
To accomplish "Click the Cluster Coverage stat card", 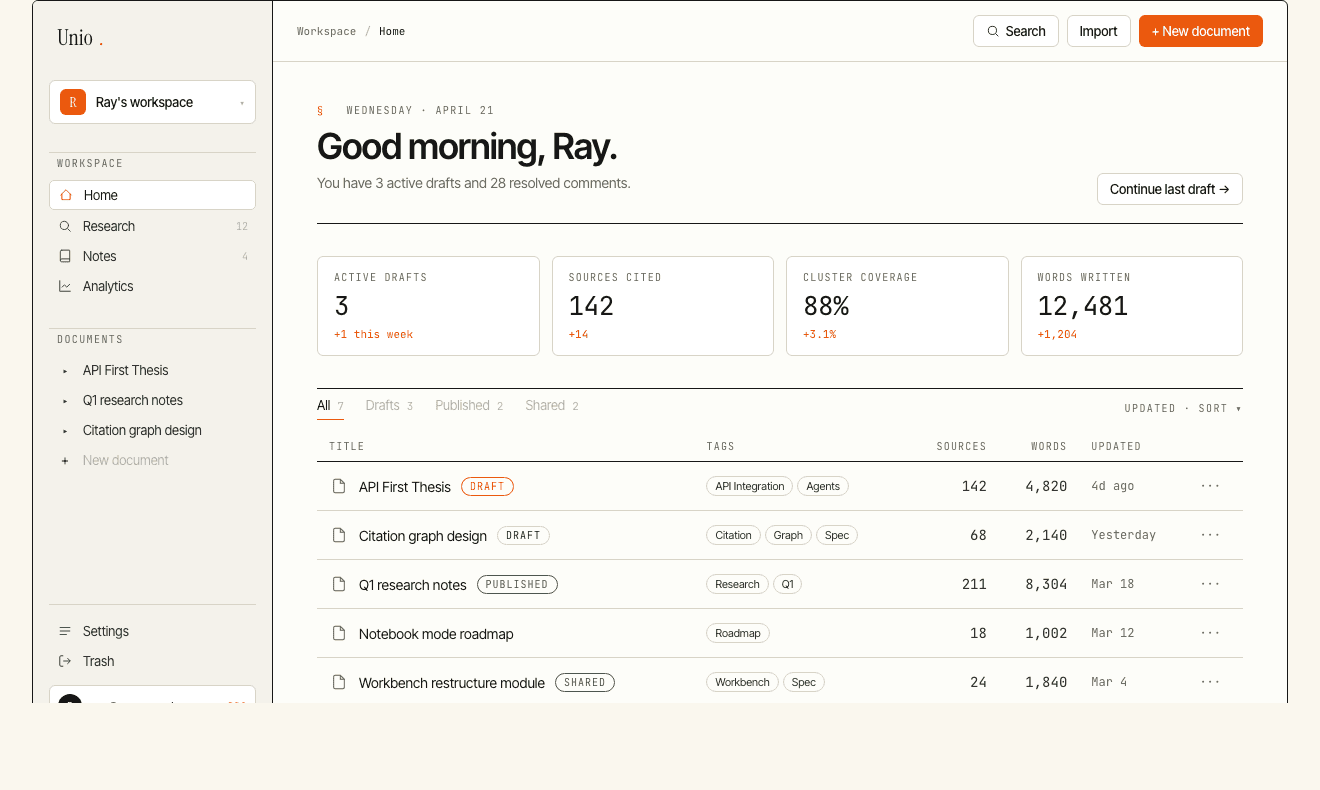I will tap(897, 306).
